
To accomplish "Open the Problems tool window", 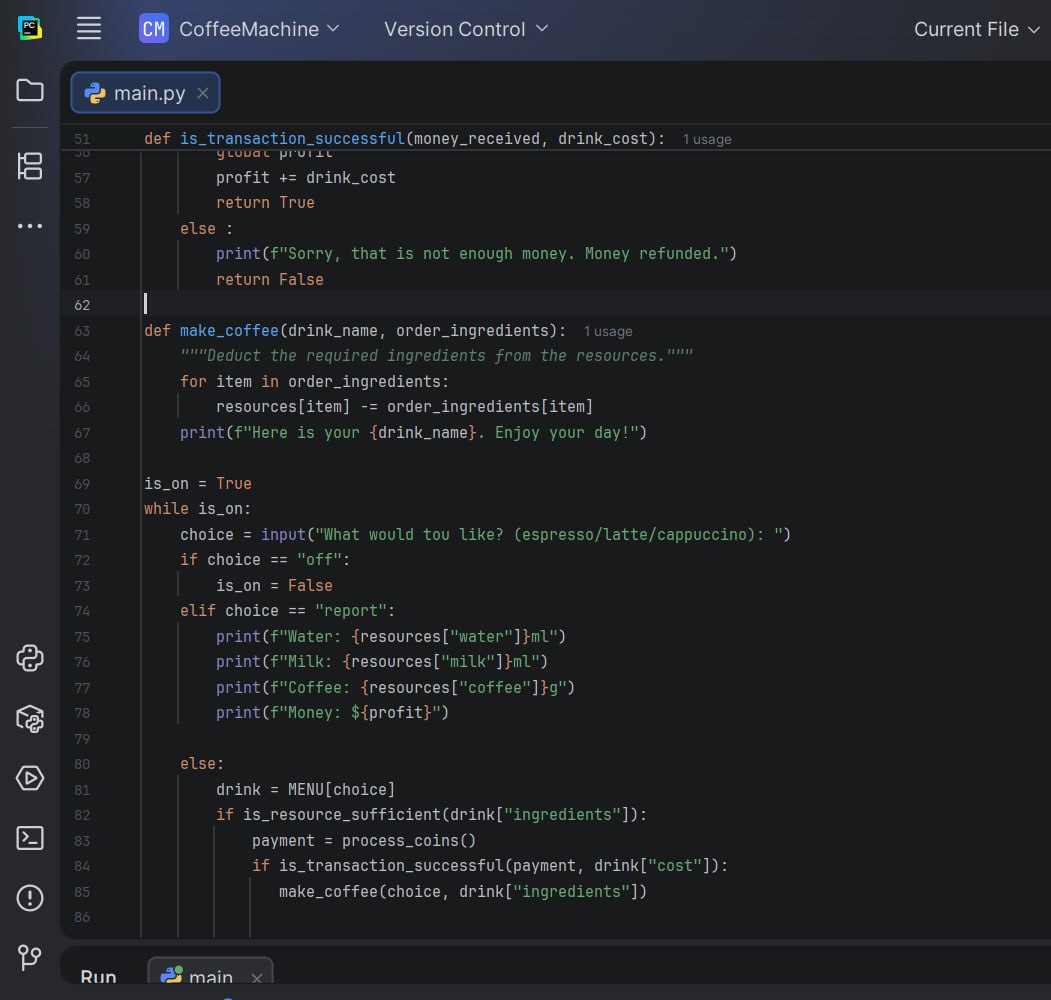I will [29, 898].
